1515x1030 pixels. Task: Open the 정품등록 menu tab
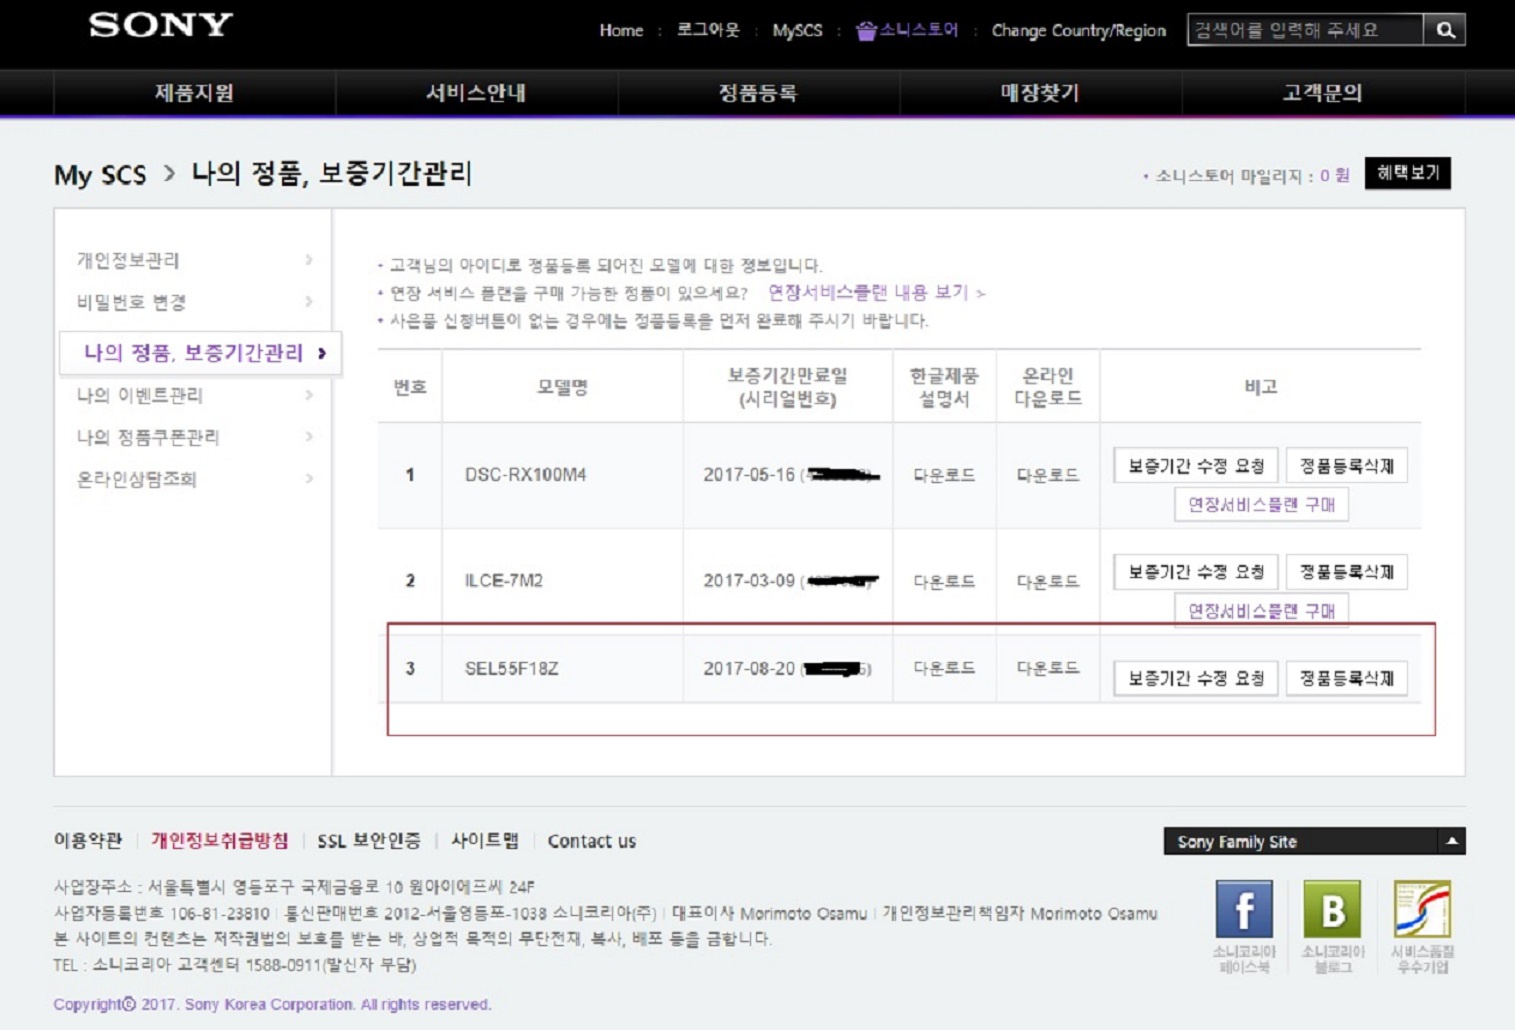(x=758, y=93)
